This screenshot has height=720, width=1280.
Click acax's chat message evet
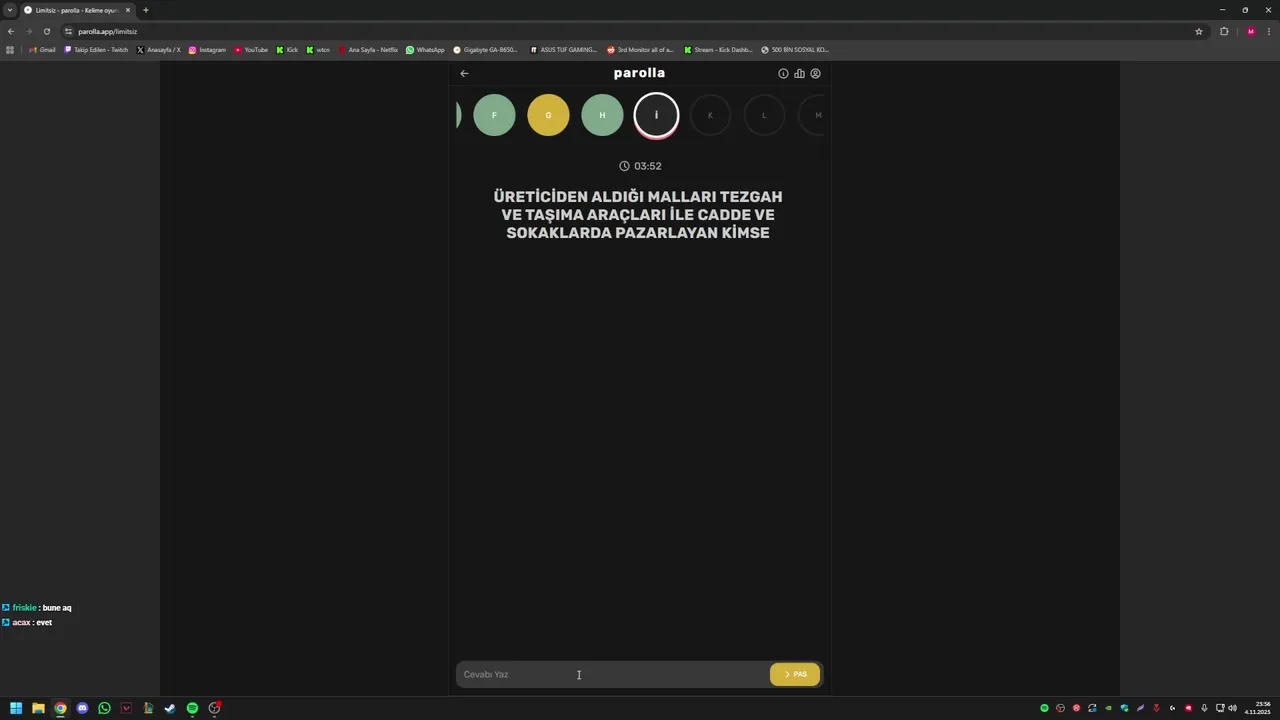[44, 622]
